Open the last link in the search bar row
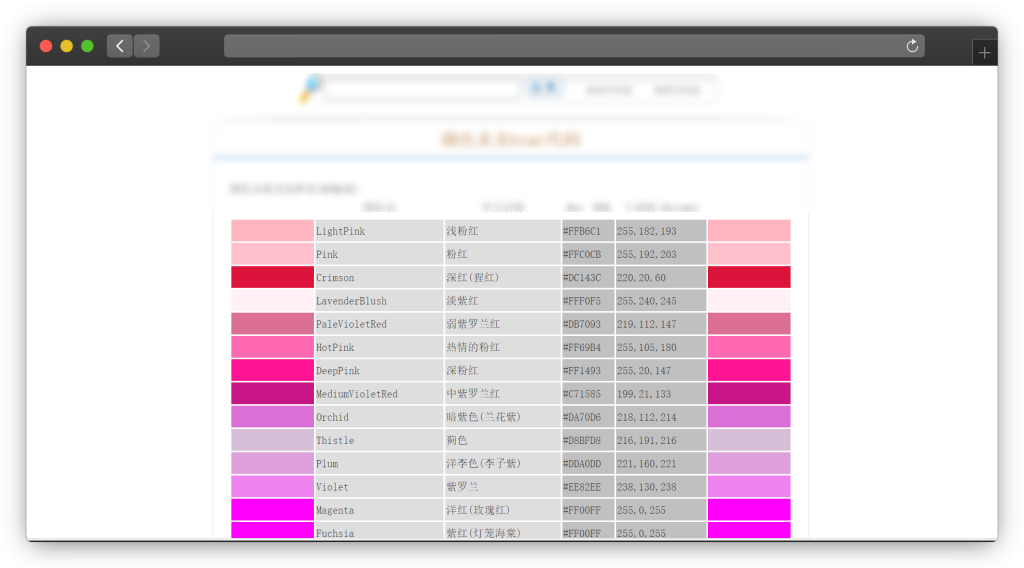 (x=677, y=90)
